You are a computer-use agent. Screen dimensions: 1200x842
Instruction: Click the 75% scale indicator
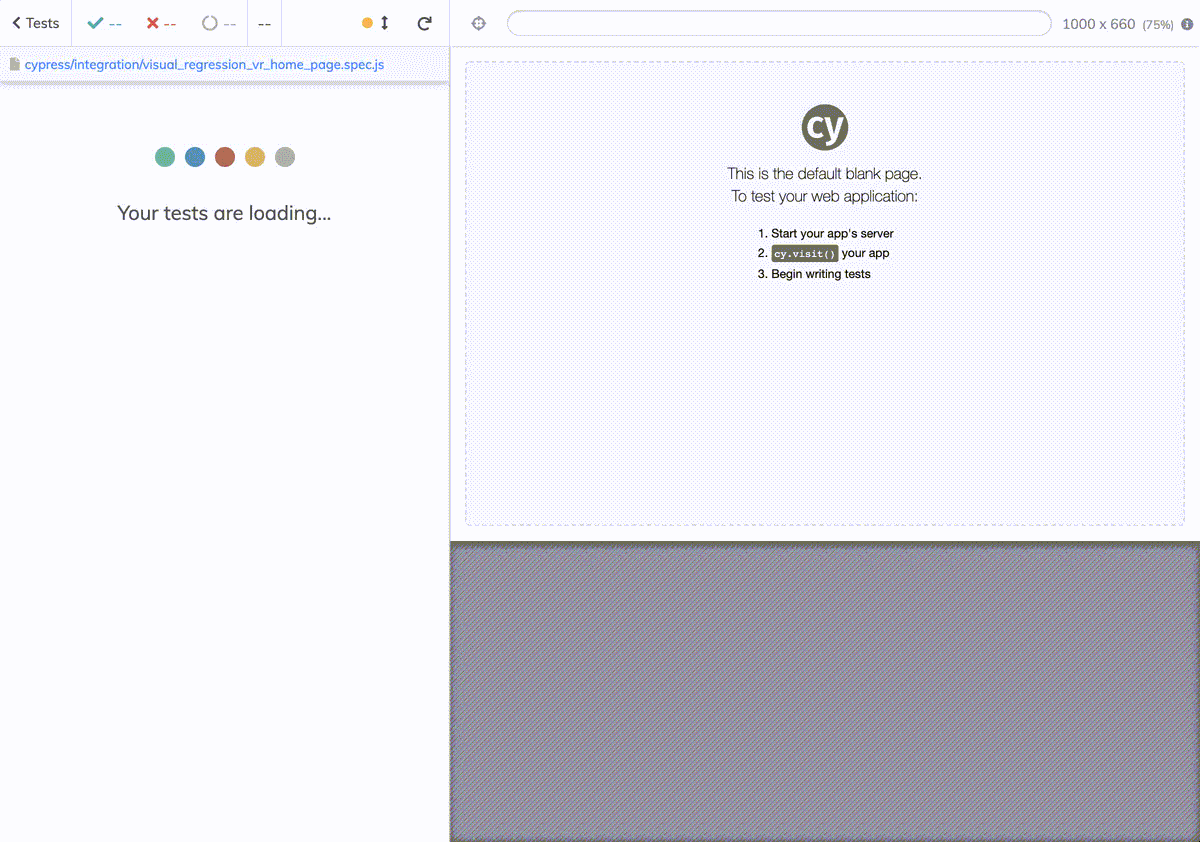(x=1158, y=25)
